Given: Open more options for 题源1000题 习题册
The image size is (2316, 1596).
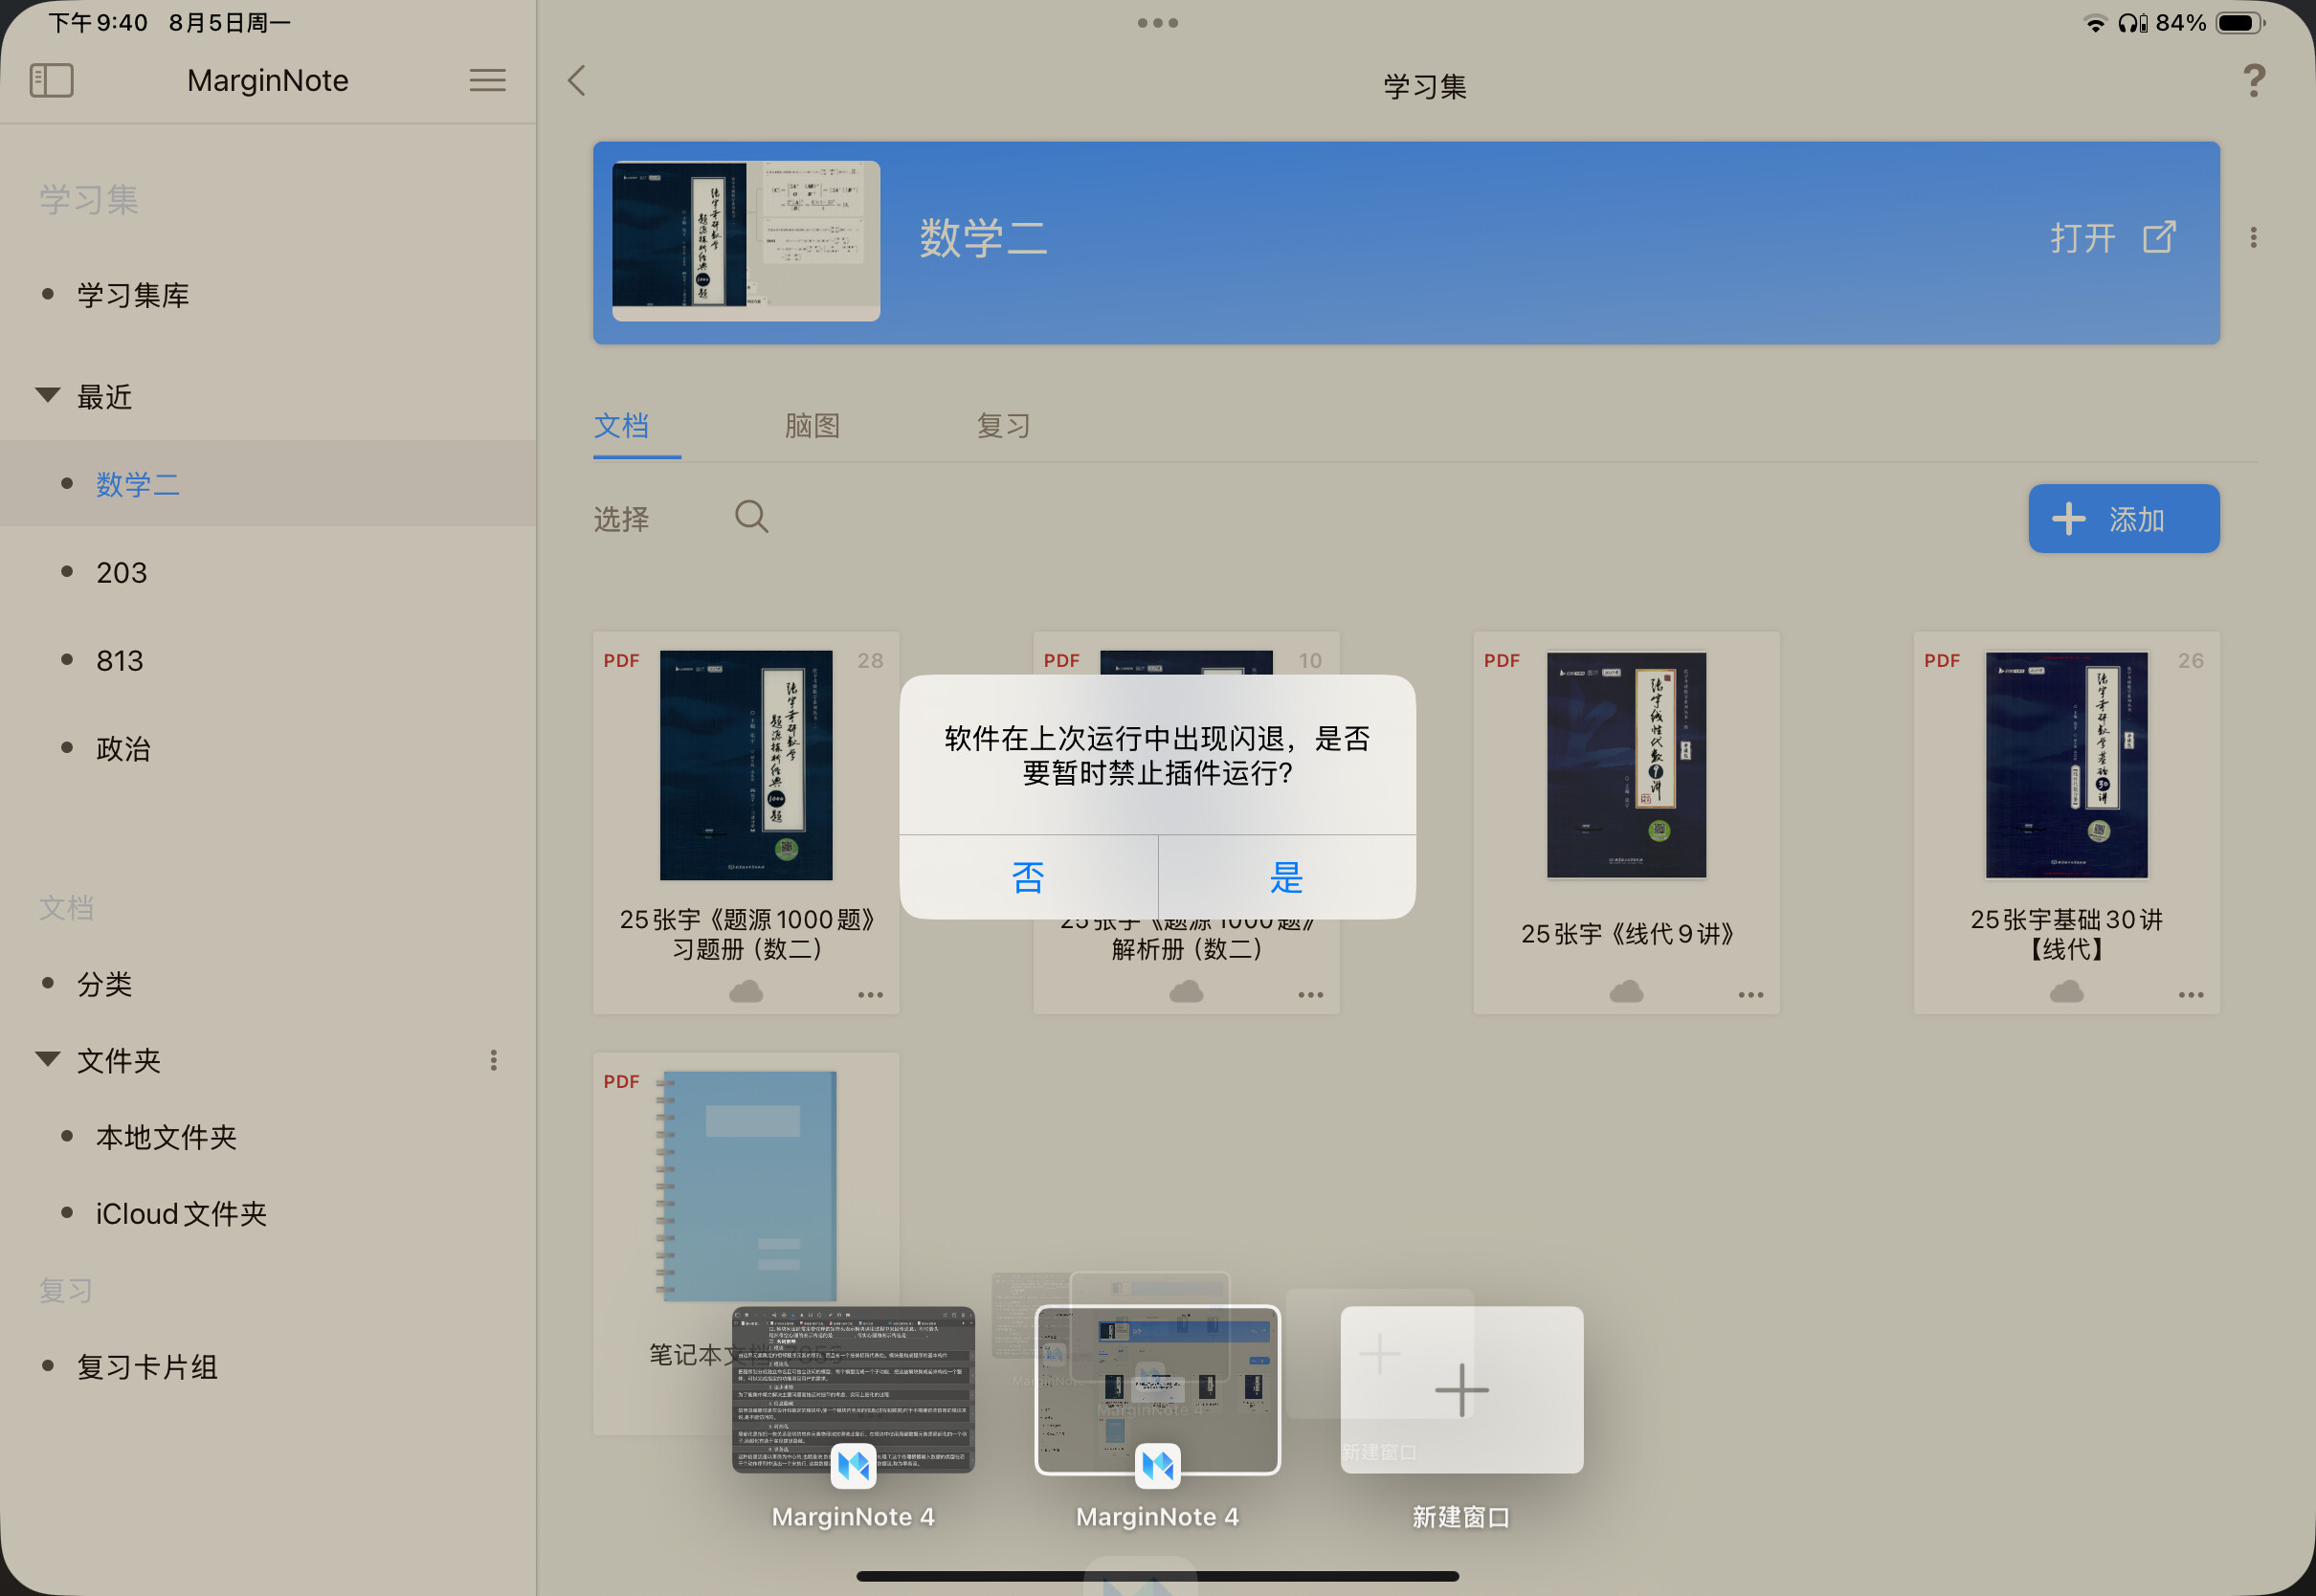Looking at the screenshot, I should tap(870, 995).
